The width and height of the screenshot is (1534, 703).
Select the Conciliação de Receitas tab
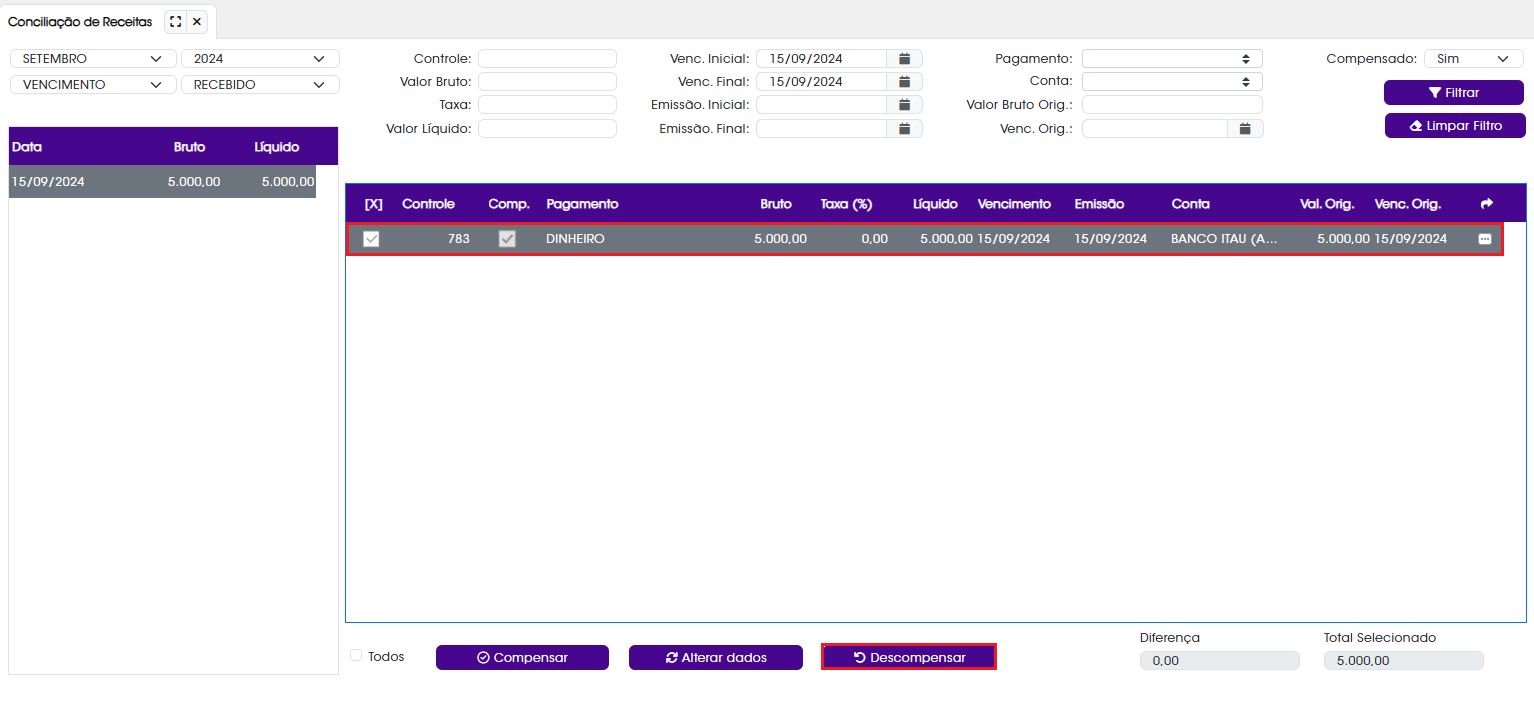point(80,21)
